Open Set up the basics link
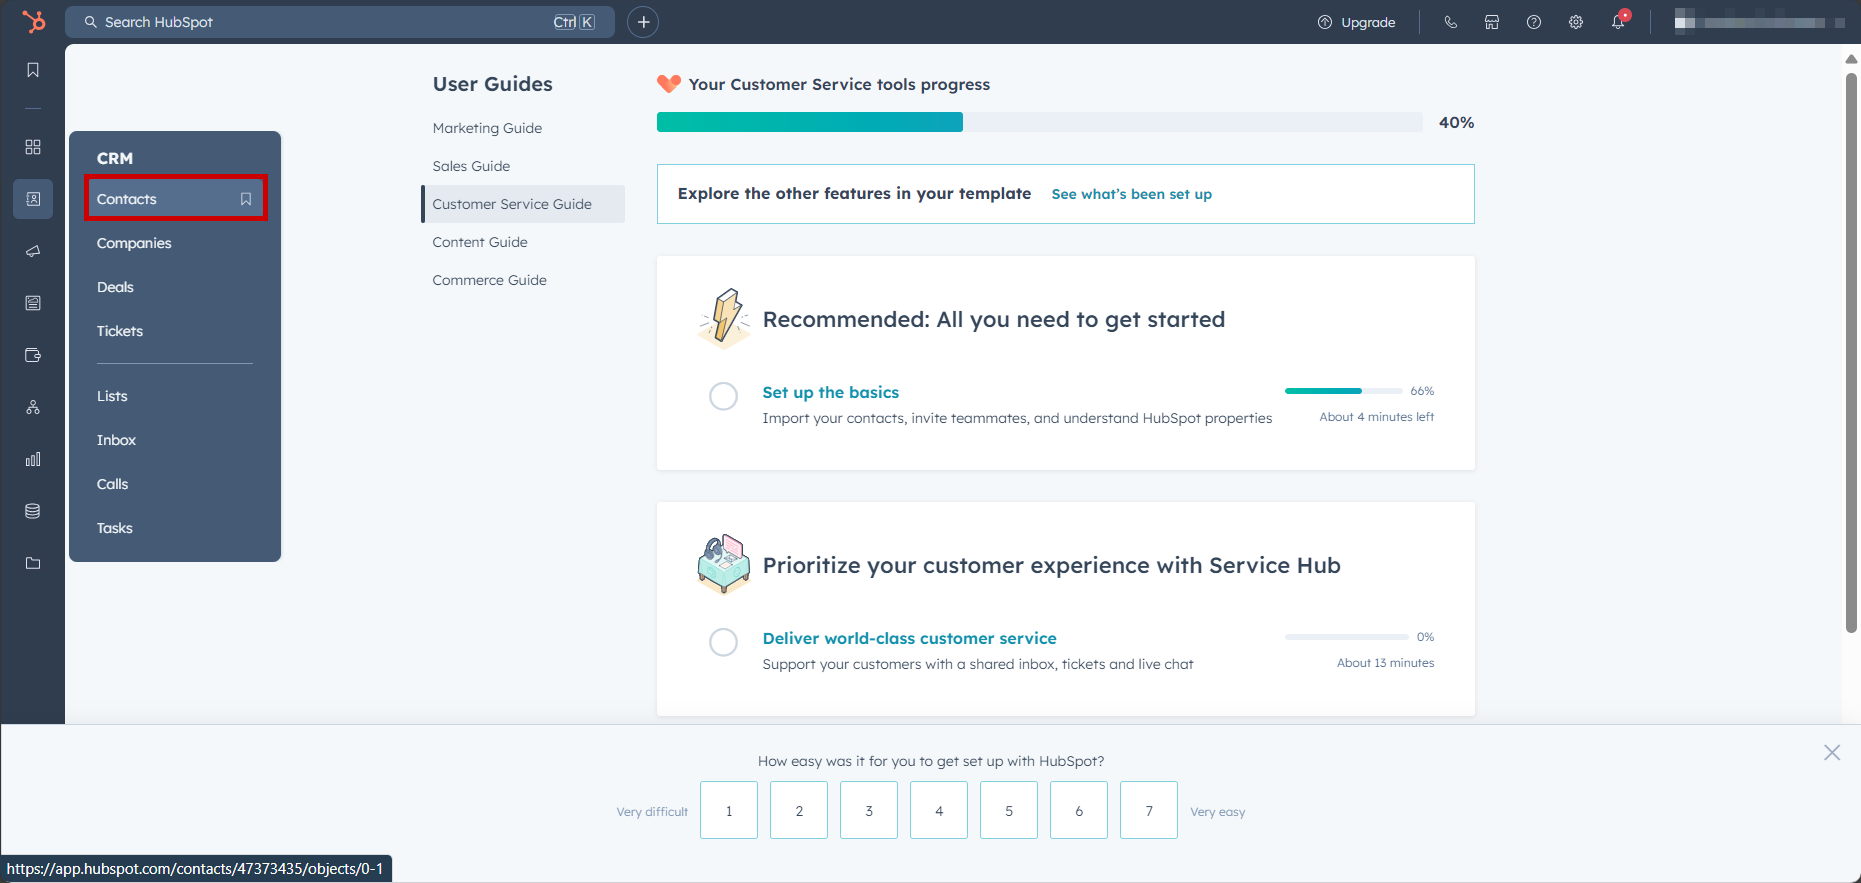The image size is (1861, 883). click(830, 392)
